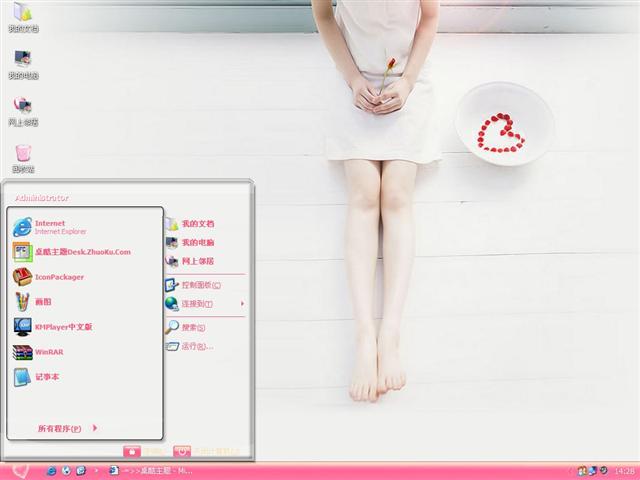Expand the 连接到(T) submenu
The image size is (640, 480).
coord(205,304)
